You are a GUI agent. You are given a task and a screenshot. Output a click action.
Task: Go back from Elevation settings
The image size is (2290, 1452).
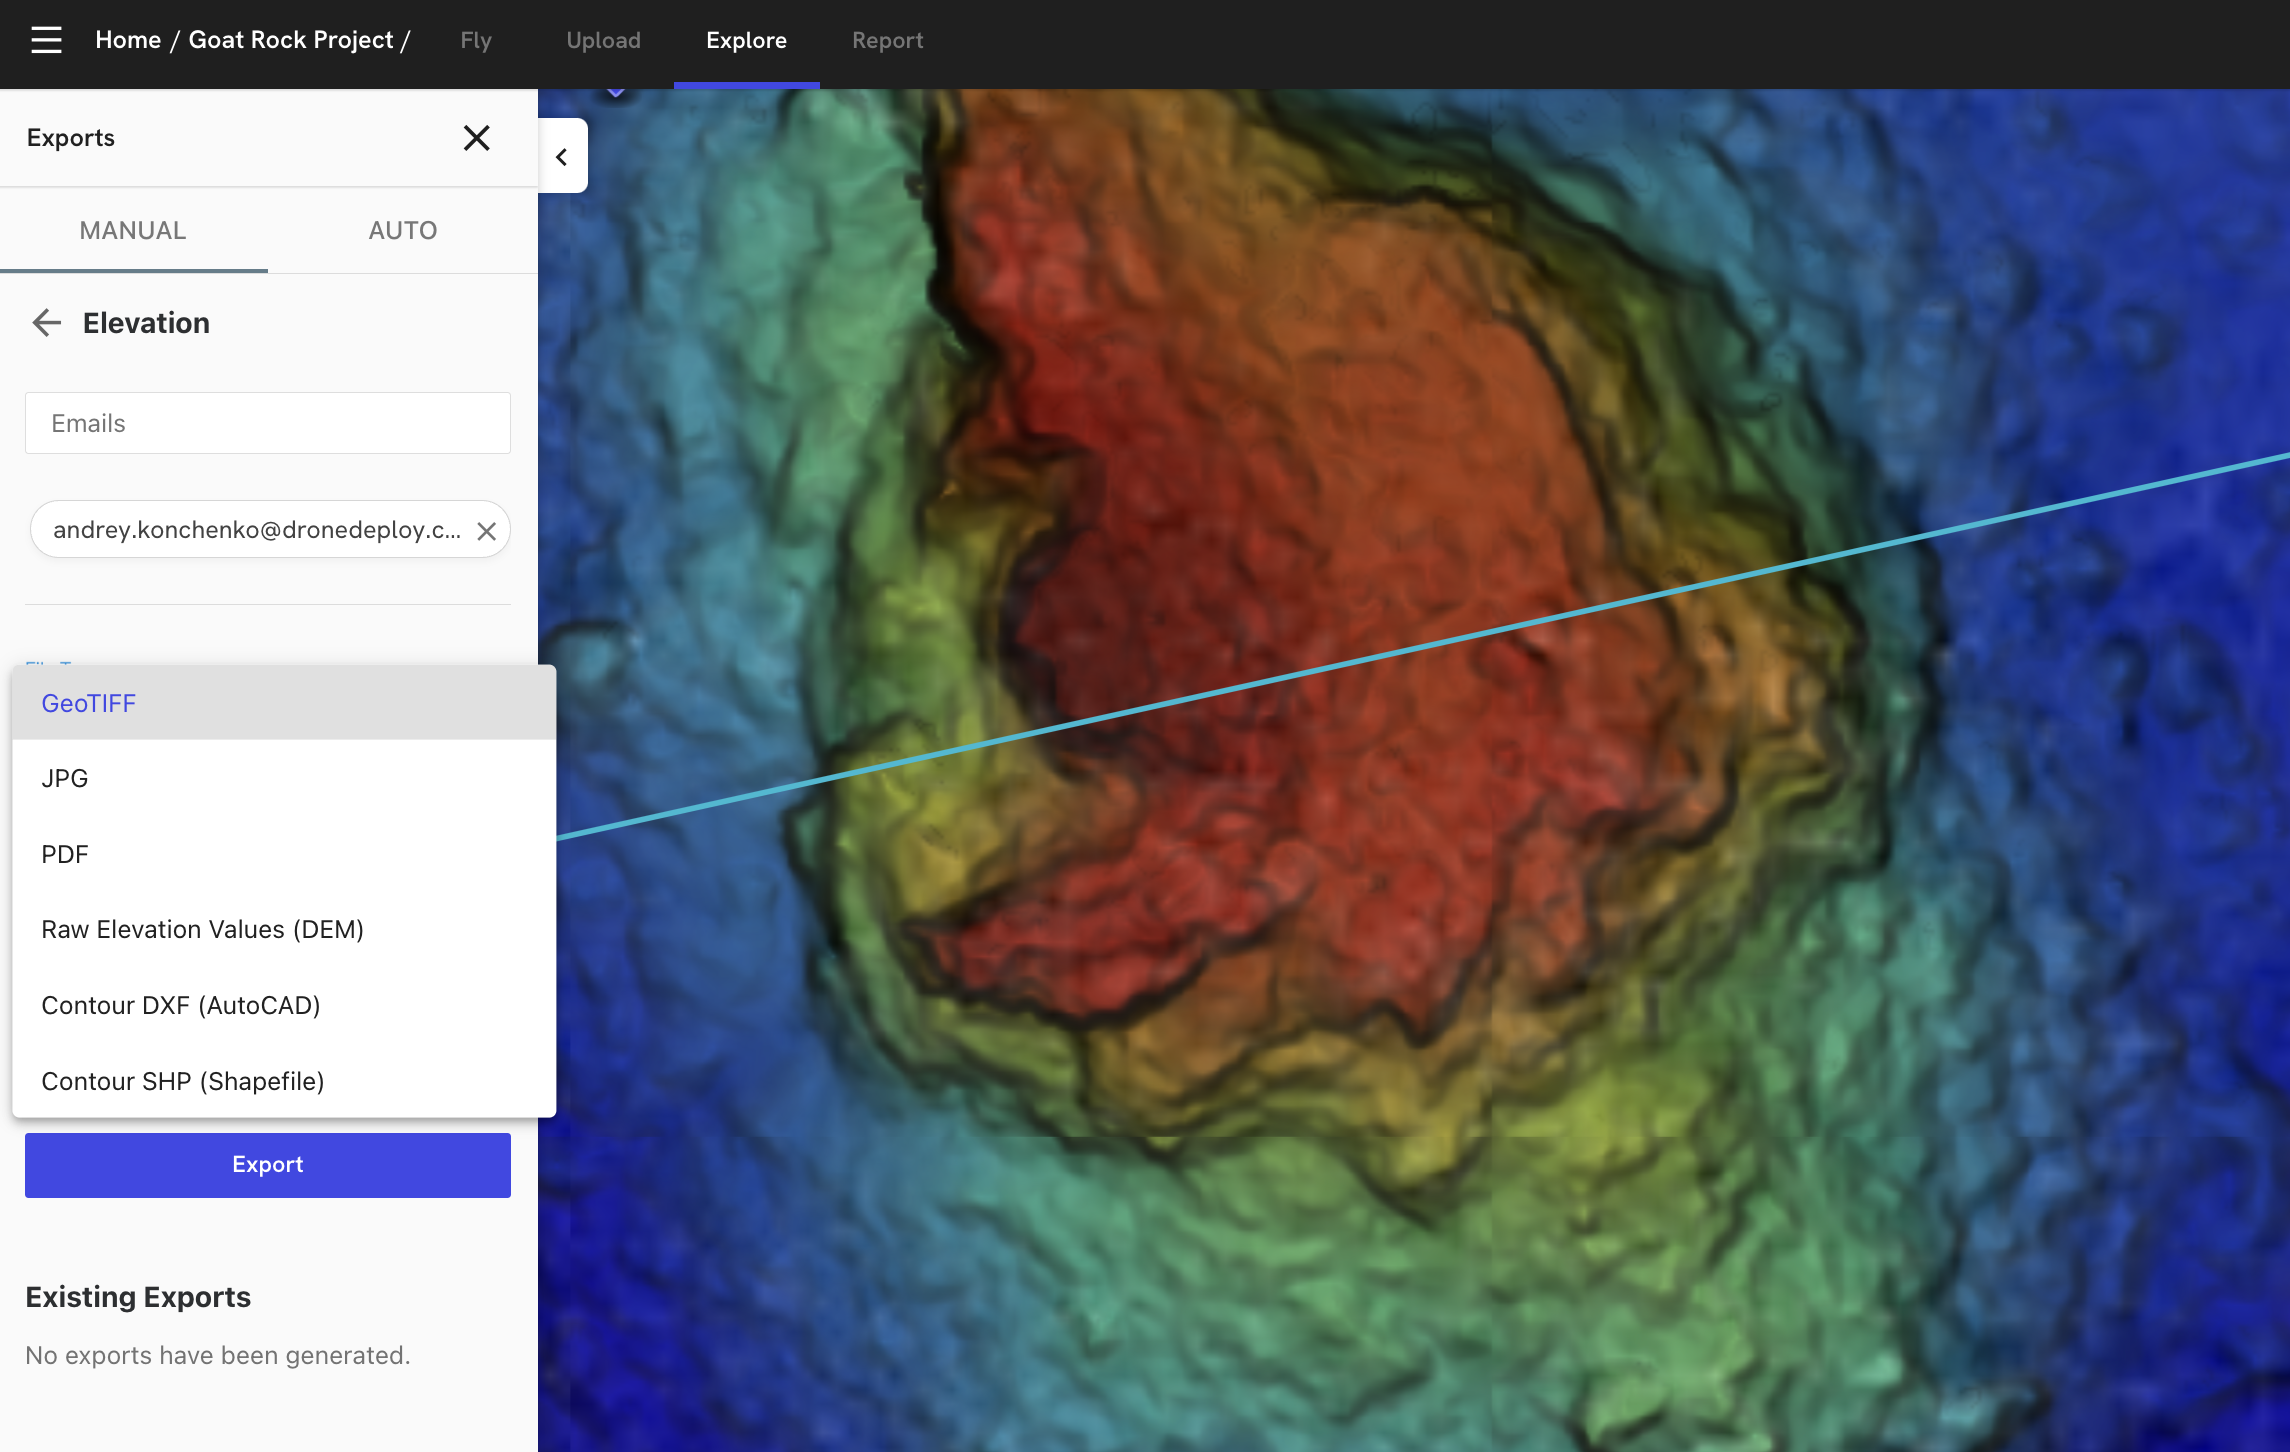pos(46,323)
